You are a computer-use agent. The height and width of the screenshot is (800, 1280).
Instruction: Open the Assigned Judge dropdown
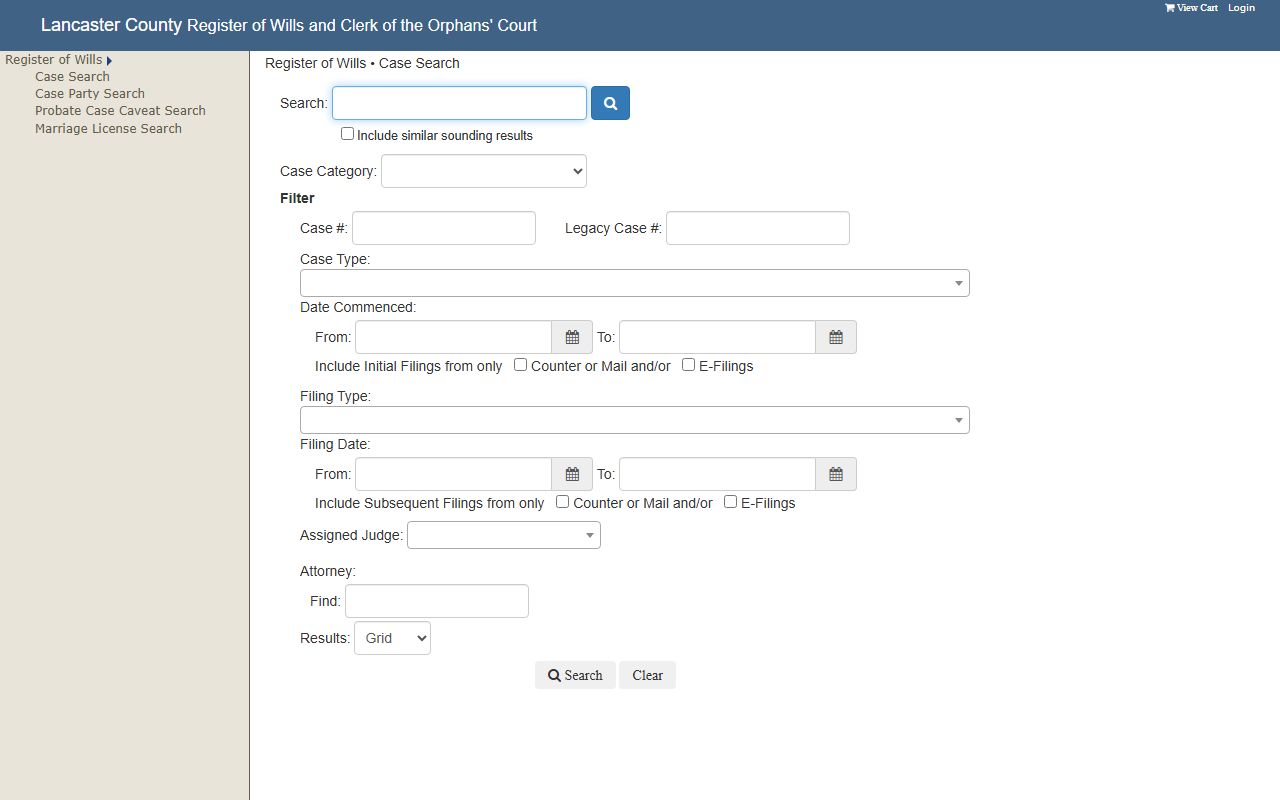(504, 535)
